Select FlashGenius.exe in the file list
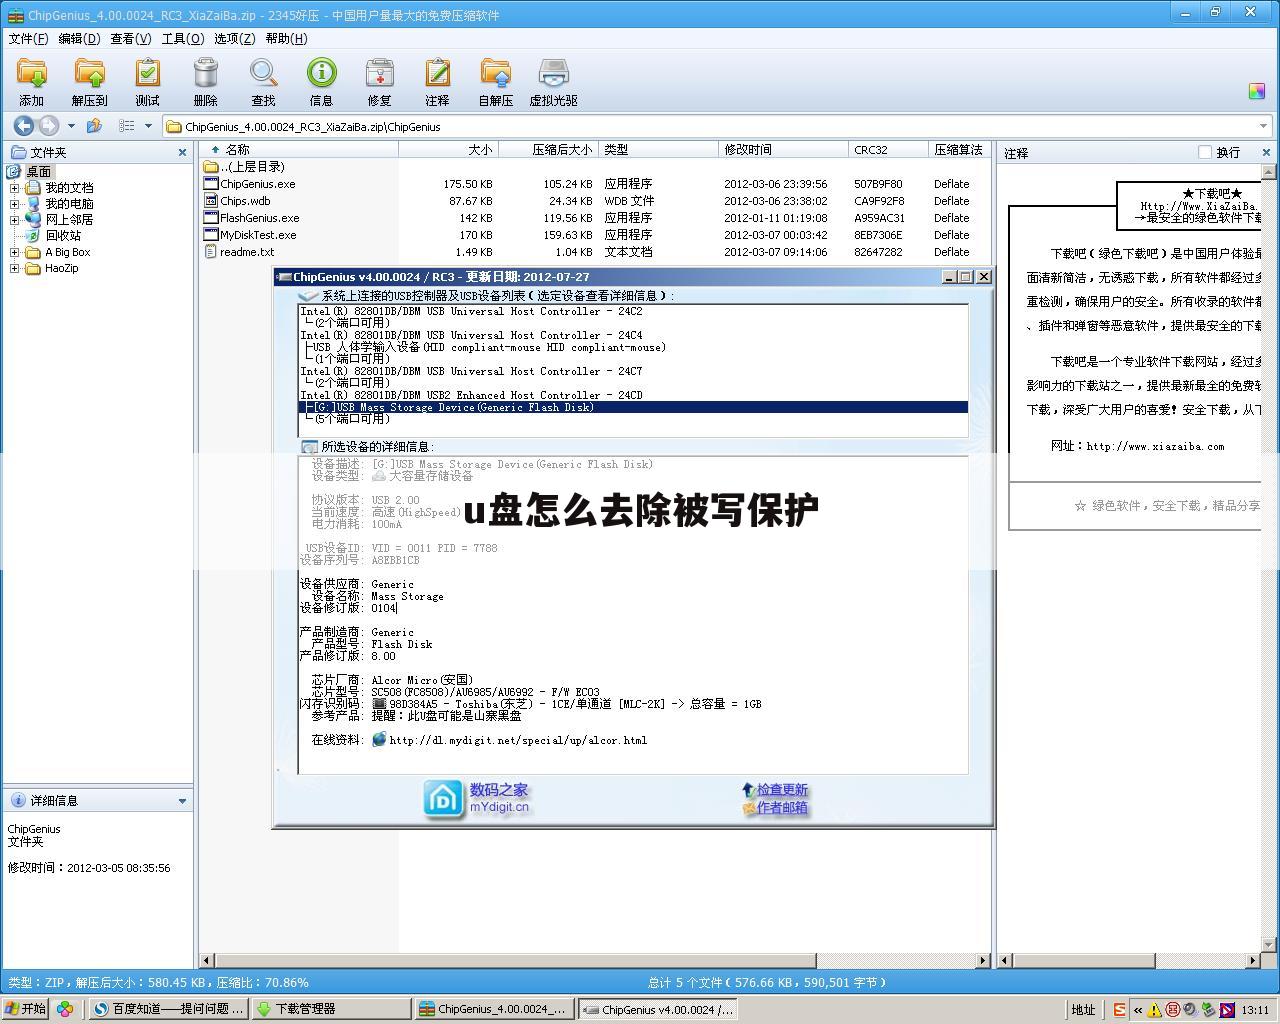 pos(260,218)
